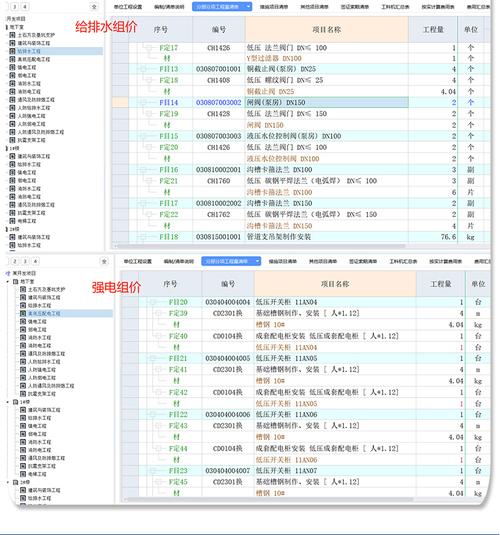Viewport: 500px width, 535px height.
Task: Select 通风及防排烟工程 under 1#楼 in lower tree
Action: click(x=46, y=458)
